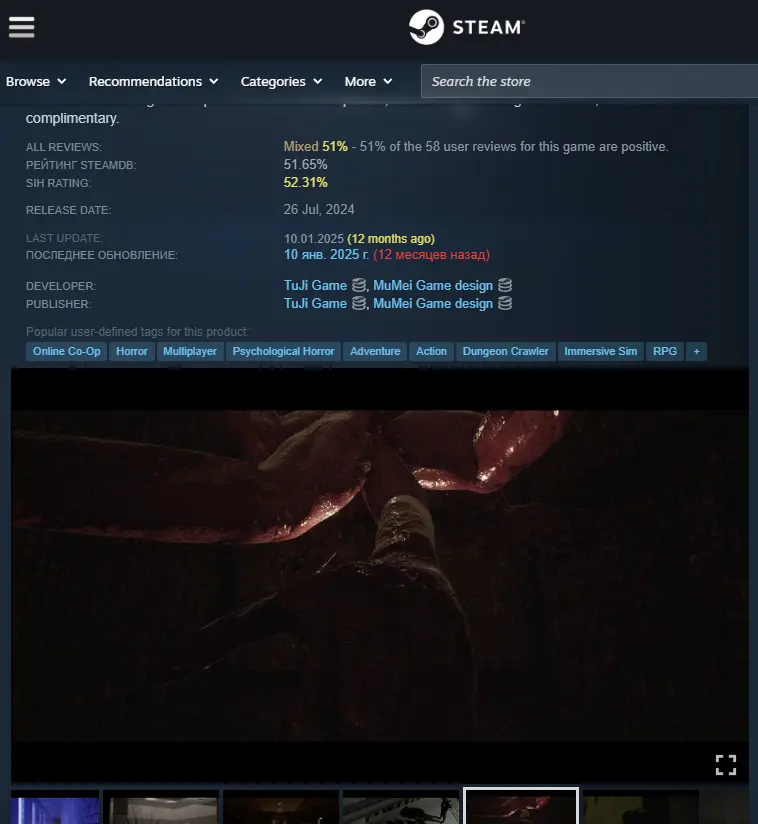Expand the Browse dropdown menu
The height and width of the screenshot is (824, 758).
pos(36,81)
